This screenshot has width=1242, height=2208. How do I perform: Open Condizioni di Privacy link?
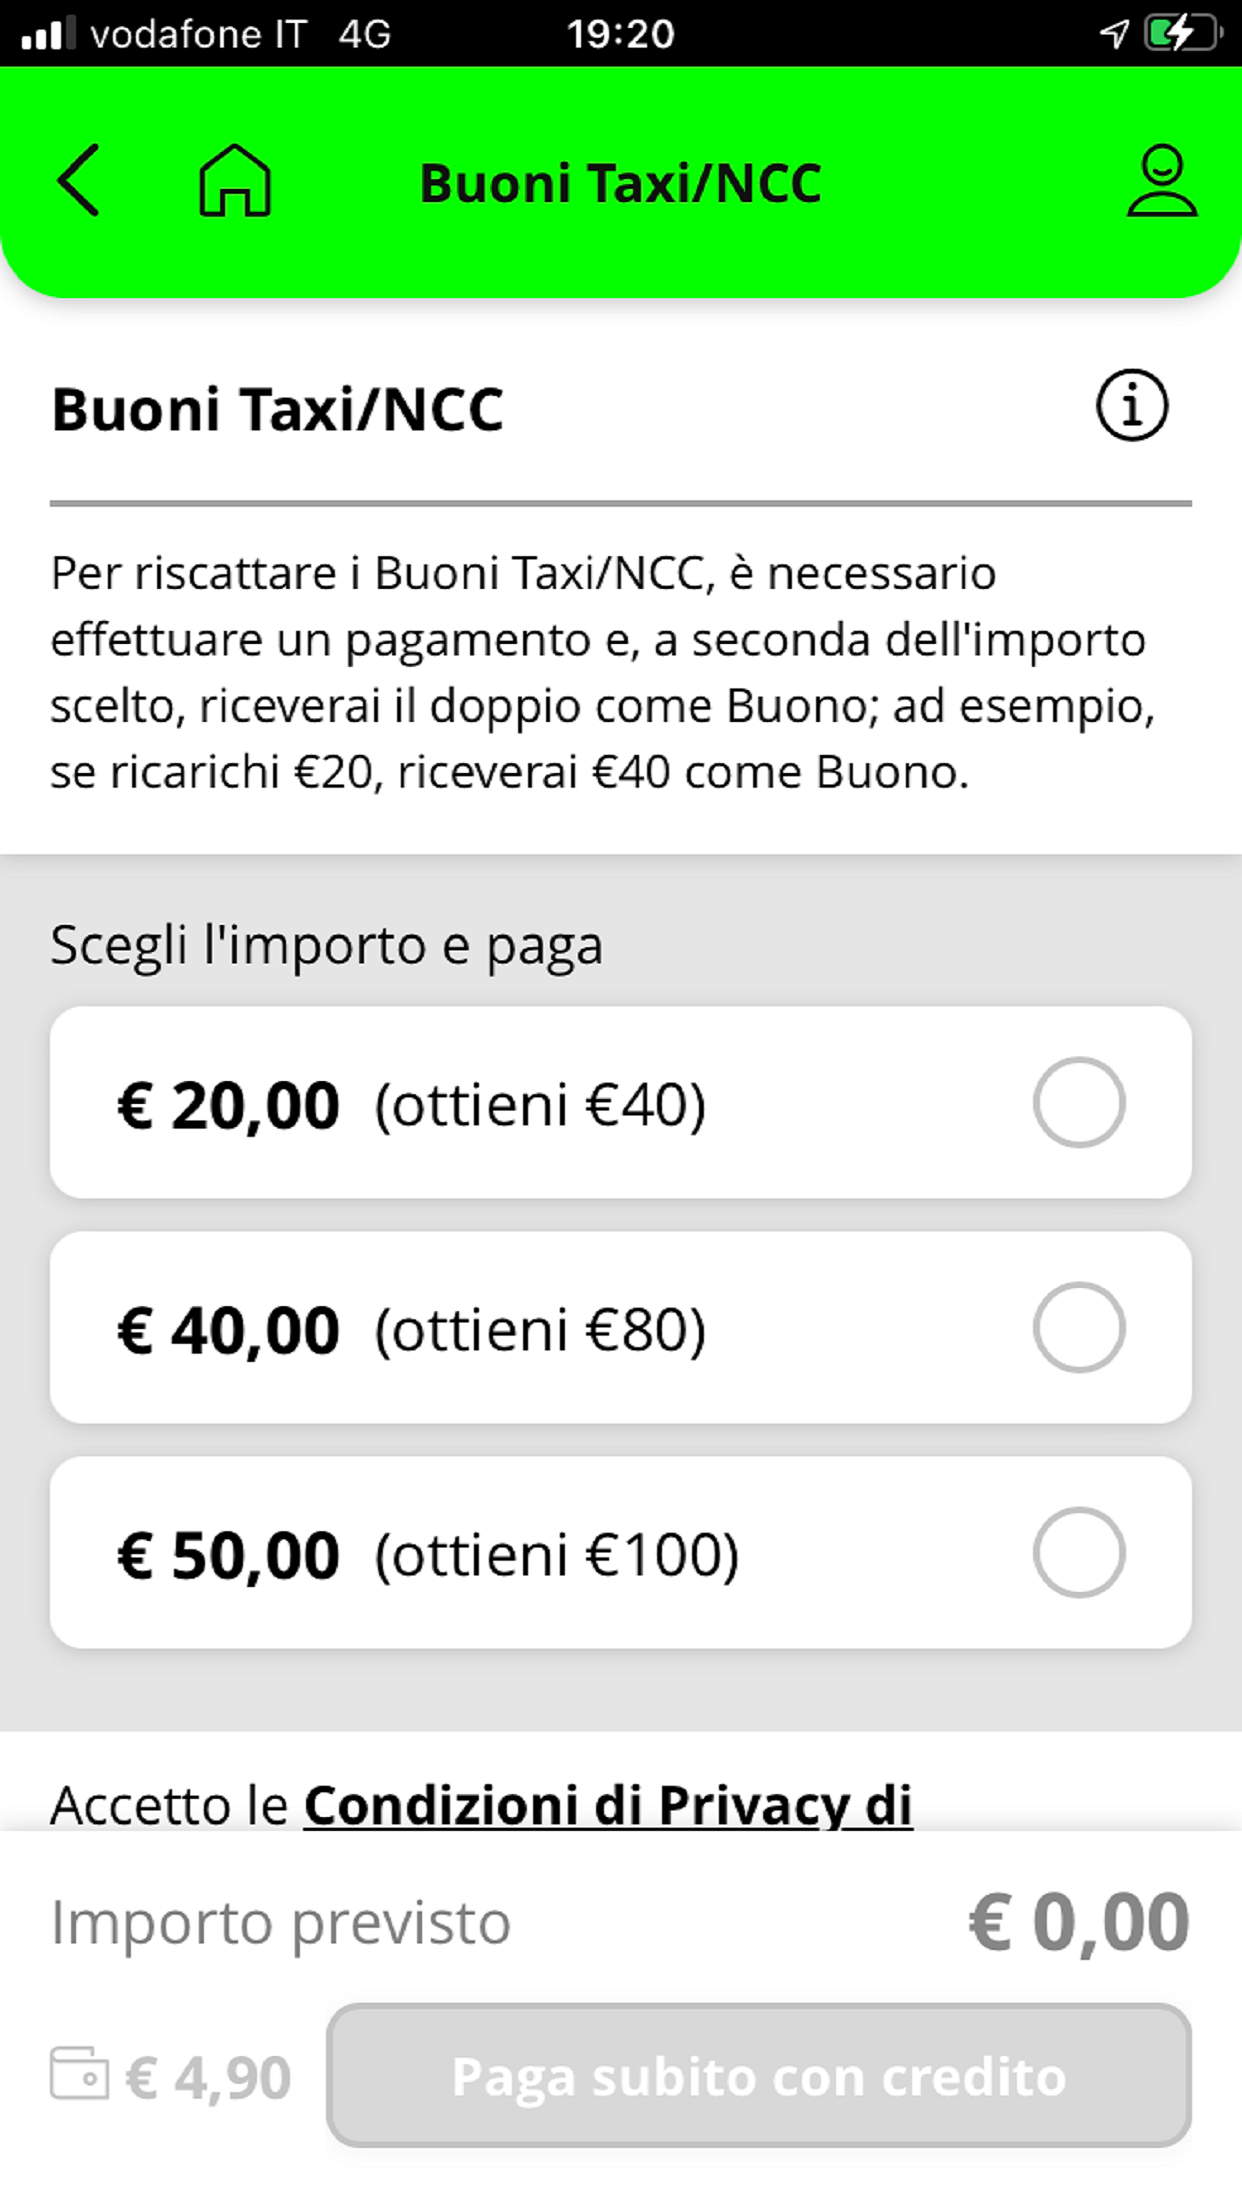[x=608, y=1806]
